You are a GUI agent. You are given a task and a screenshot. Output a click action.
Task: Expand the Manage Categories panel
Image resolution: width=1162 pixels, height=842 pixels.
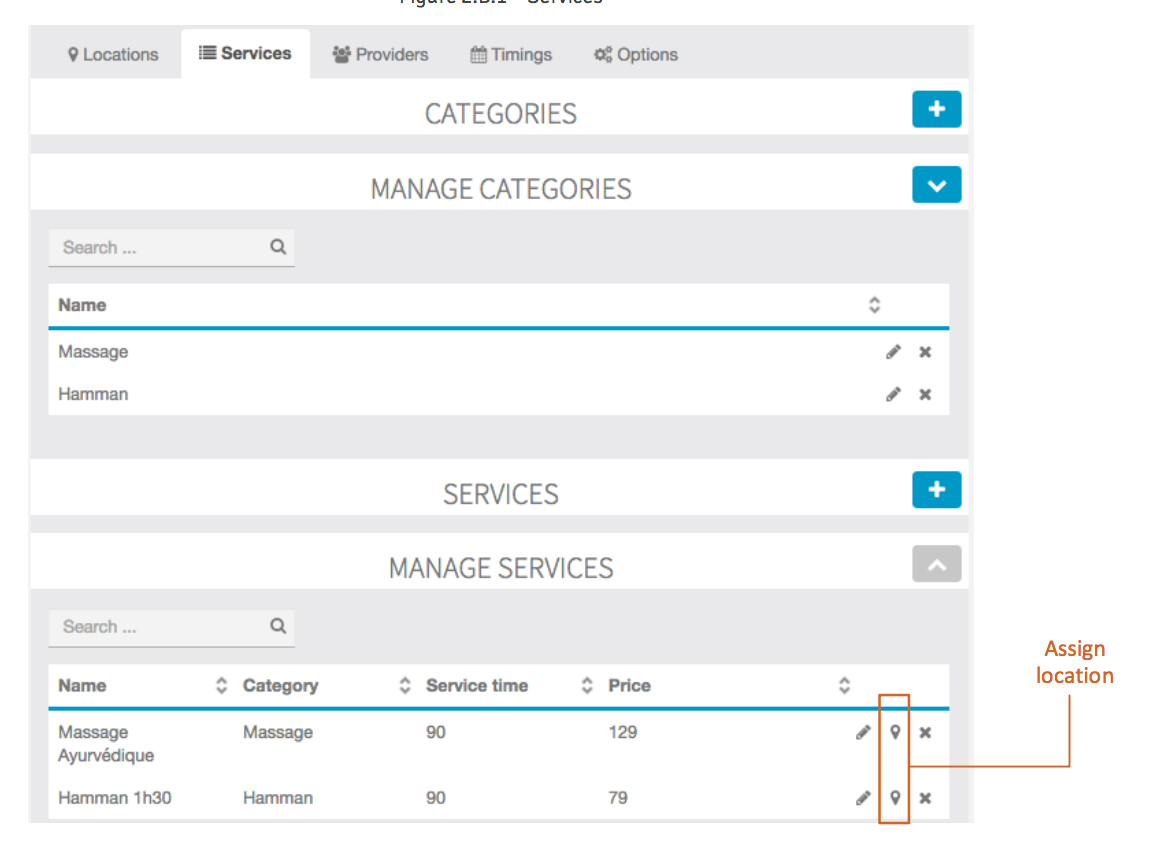click(x=936, y=185)
